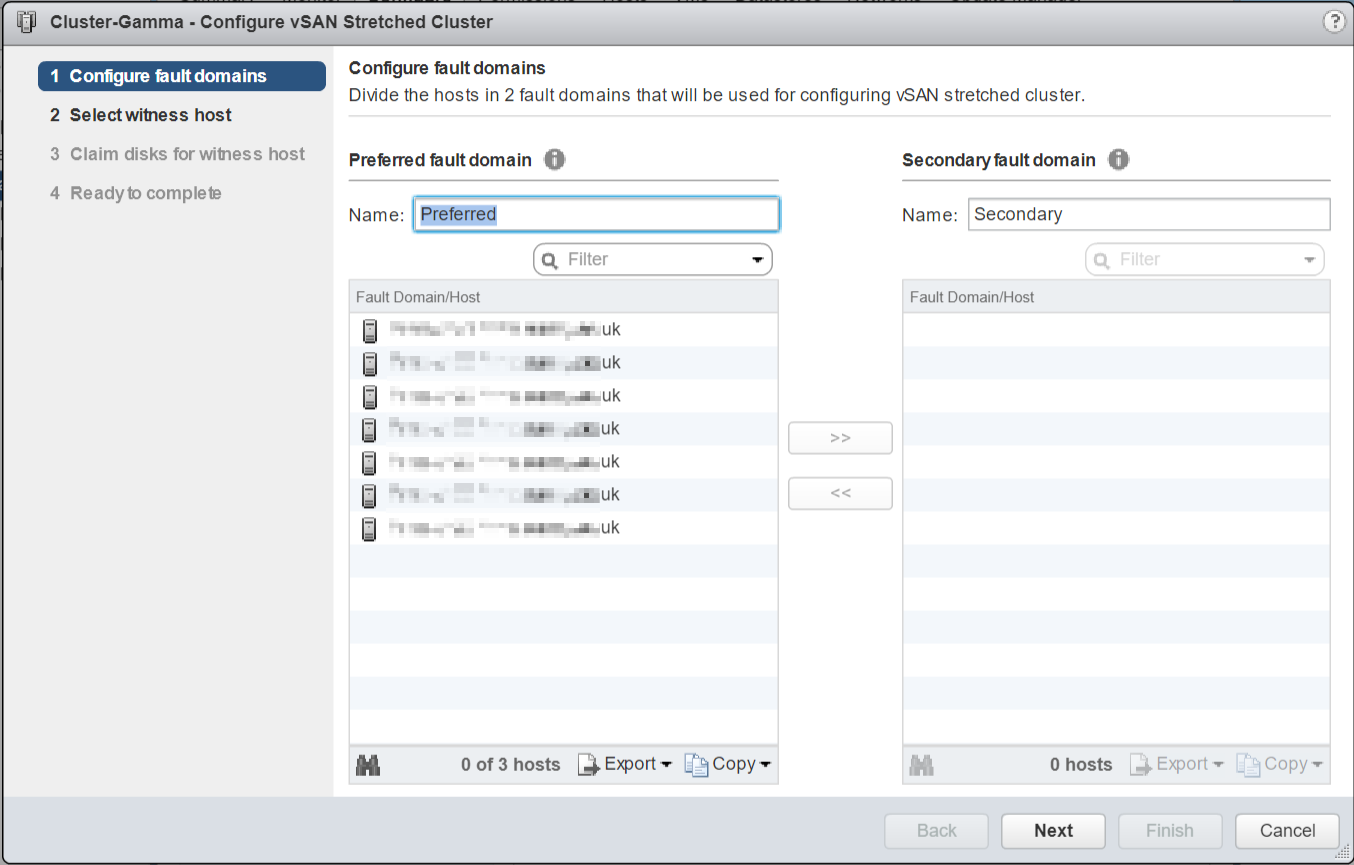The width and height of the screenshot is (1354, 865).
Task: Open the Export menu under Preferred list
Action: pyautogui.click(x=624, y=765)
